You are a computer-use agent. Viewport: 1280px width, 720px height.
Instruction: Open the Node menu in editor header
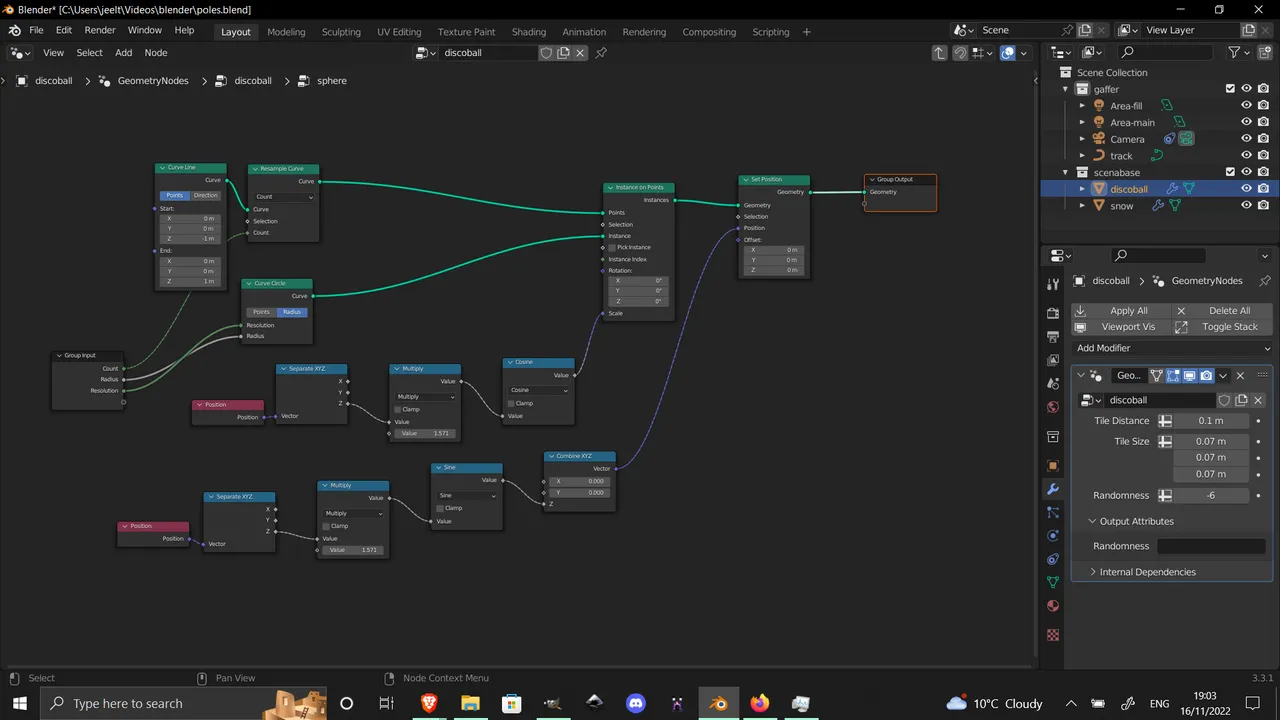coord(156,53)
